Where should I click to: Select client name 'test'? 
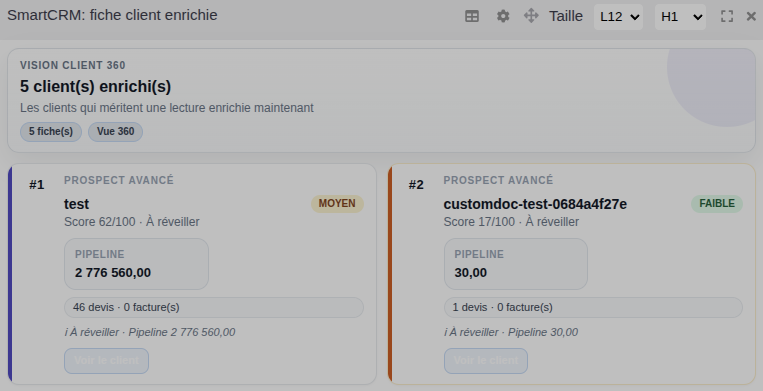[x=76, y=204]
